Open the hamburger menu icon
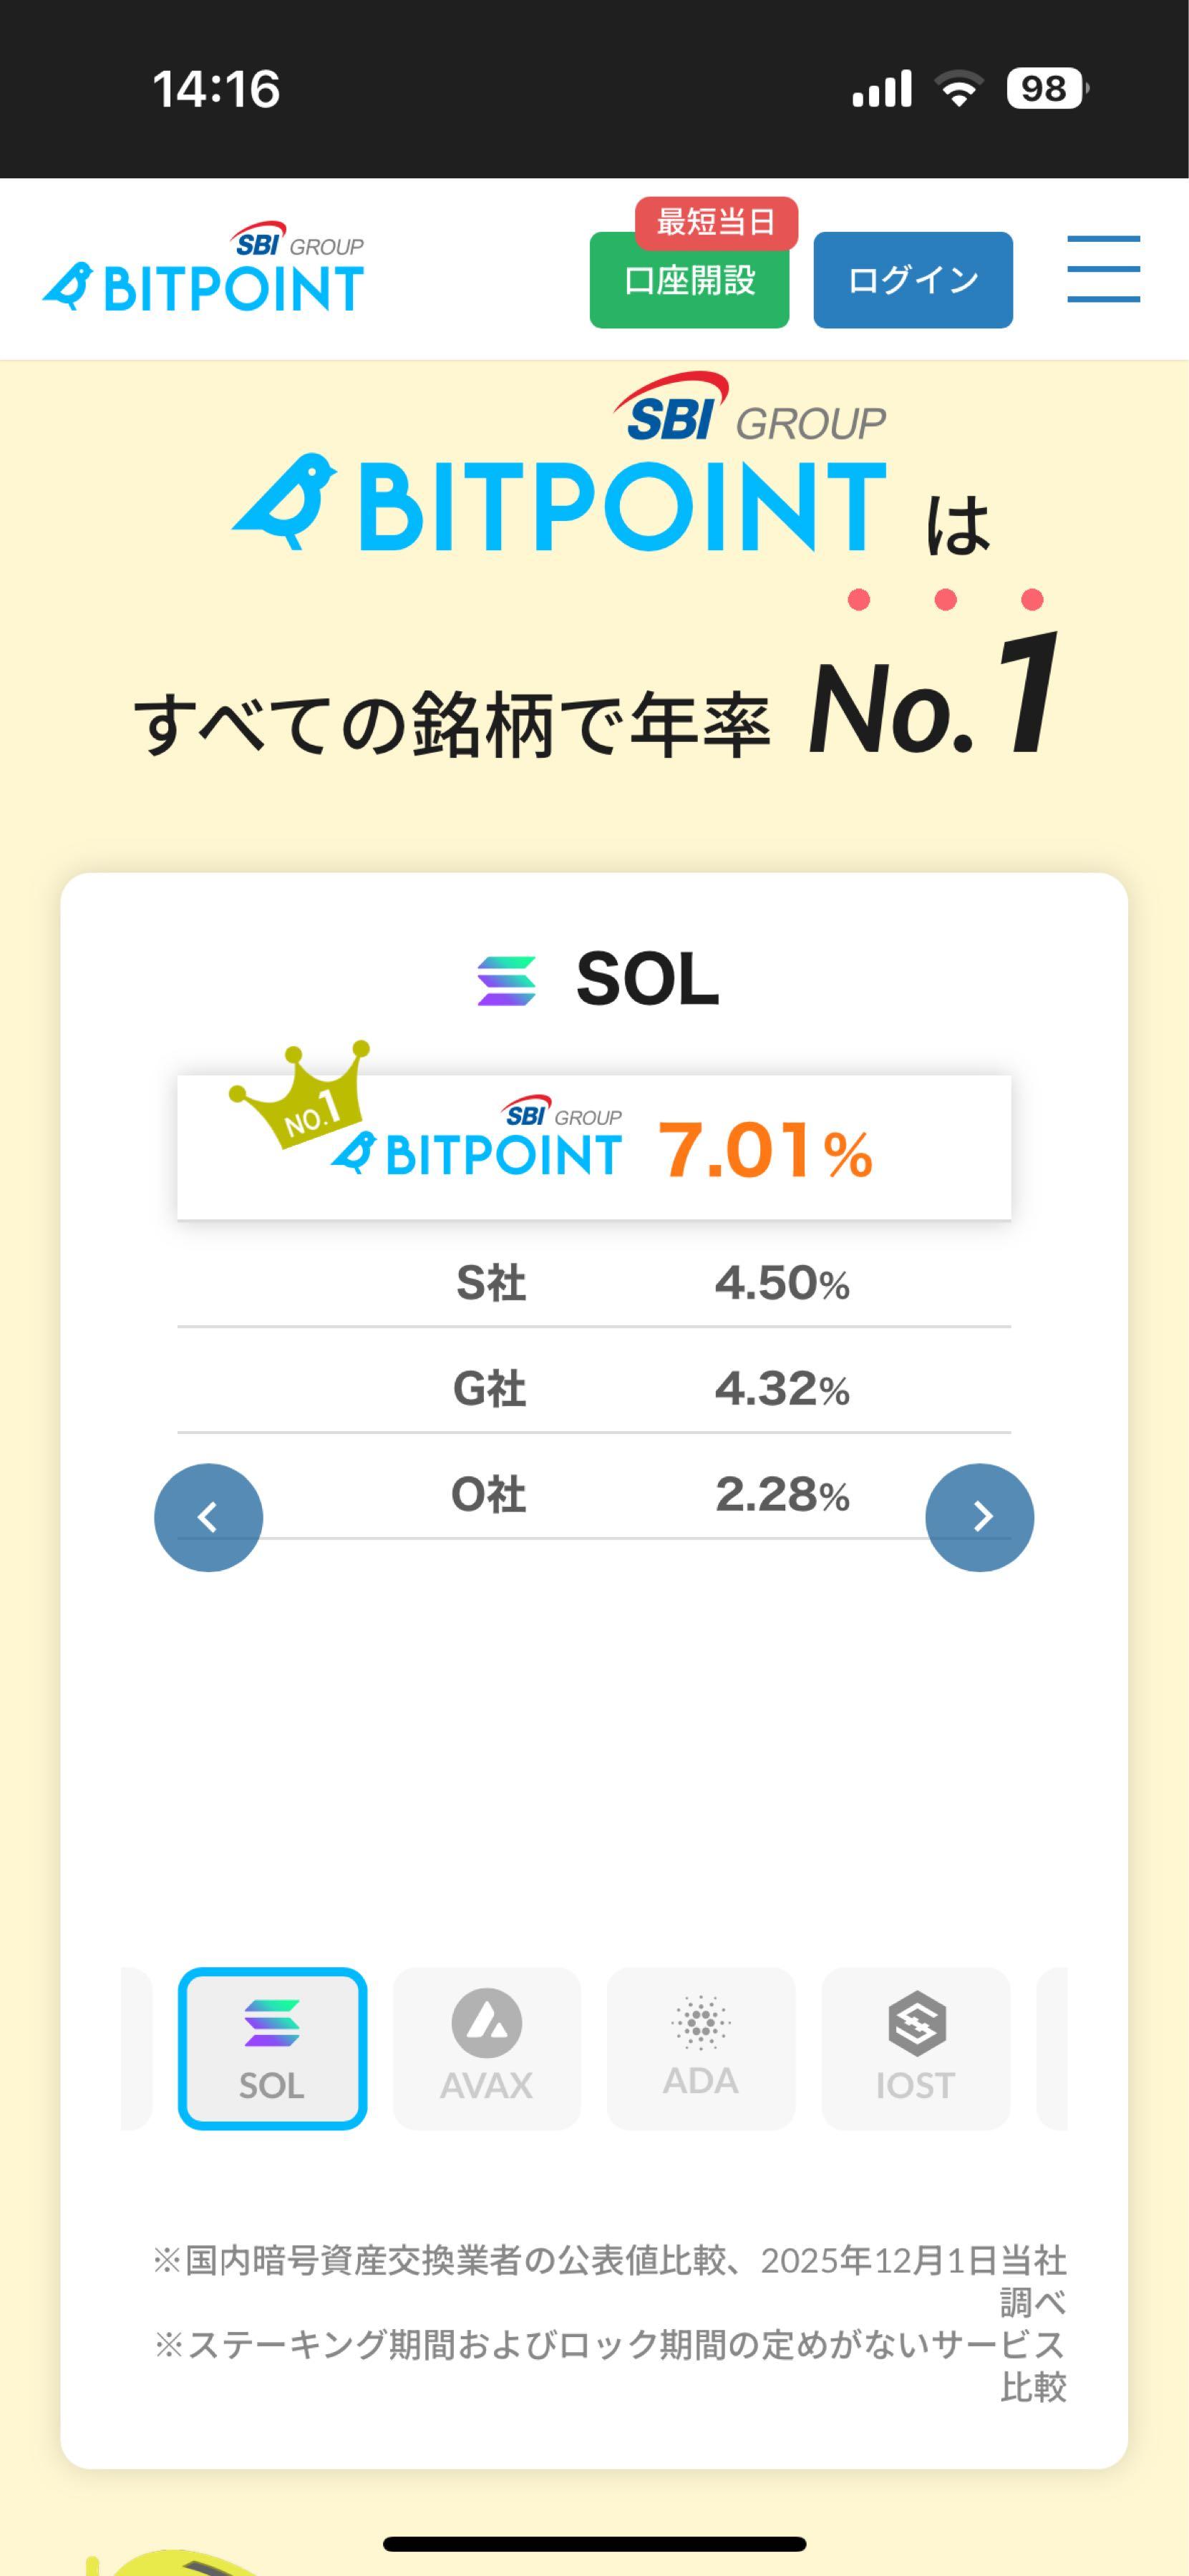 pyautogui.click(x=1103, y=269)
